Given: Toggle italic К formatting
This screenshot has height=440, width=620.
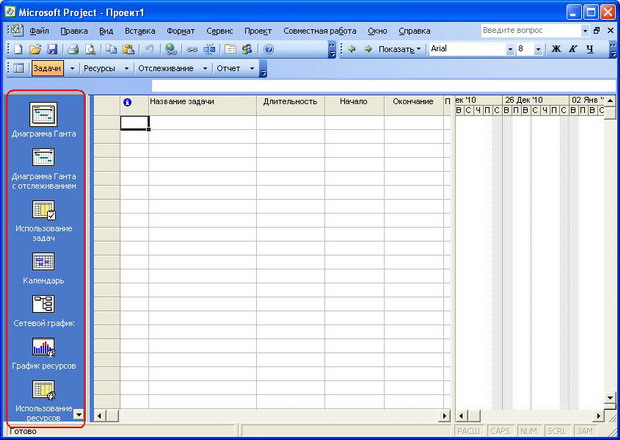Looking at the screenshot, I should [573, 49].
